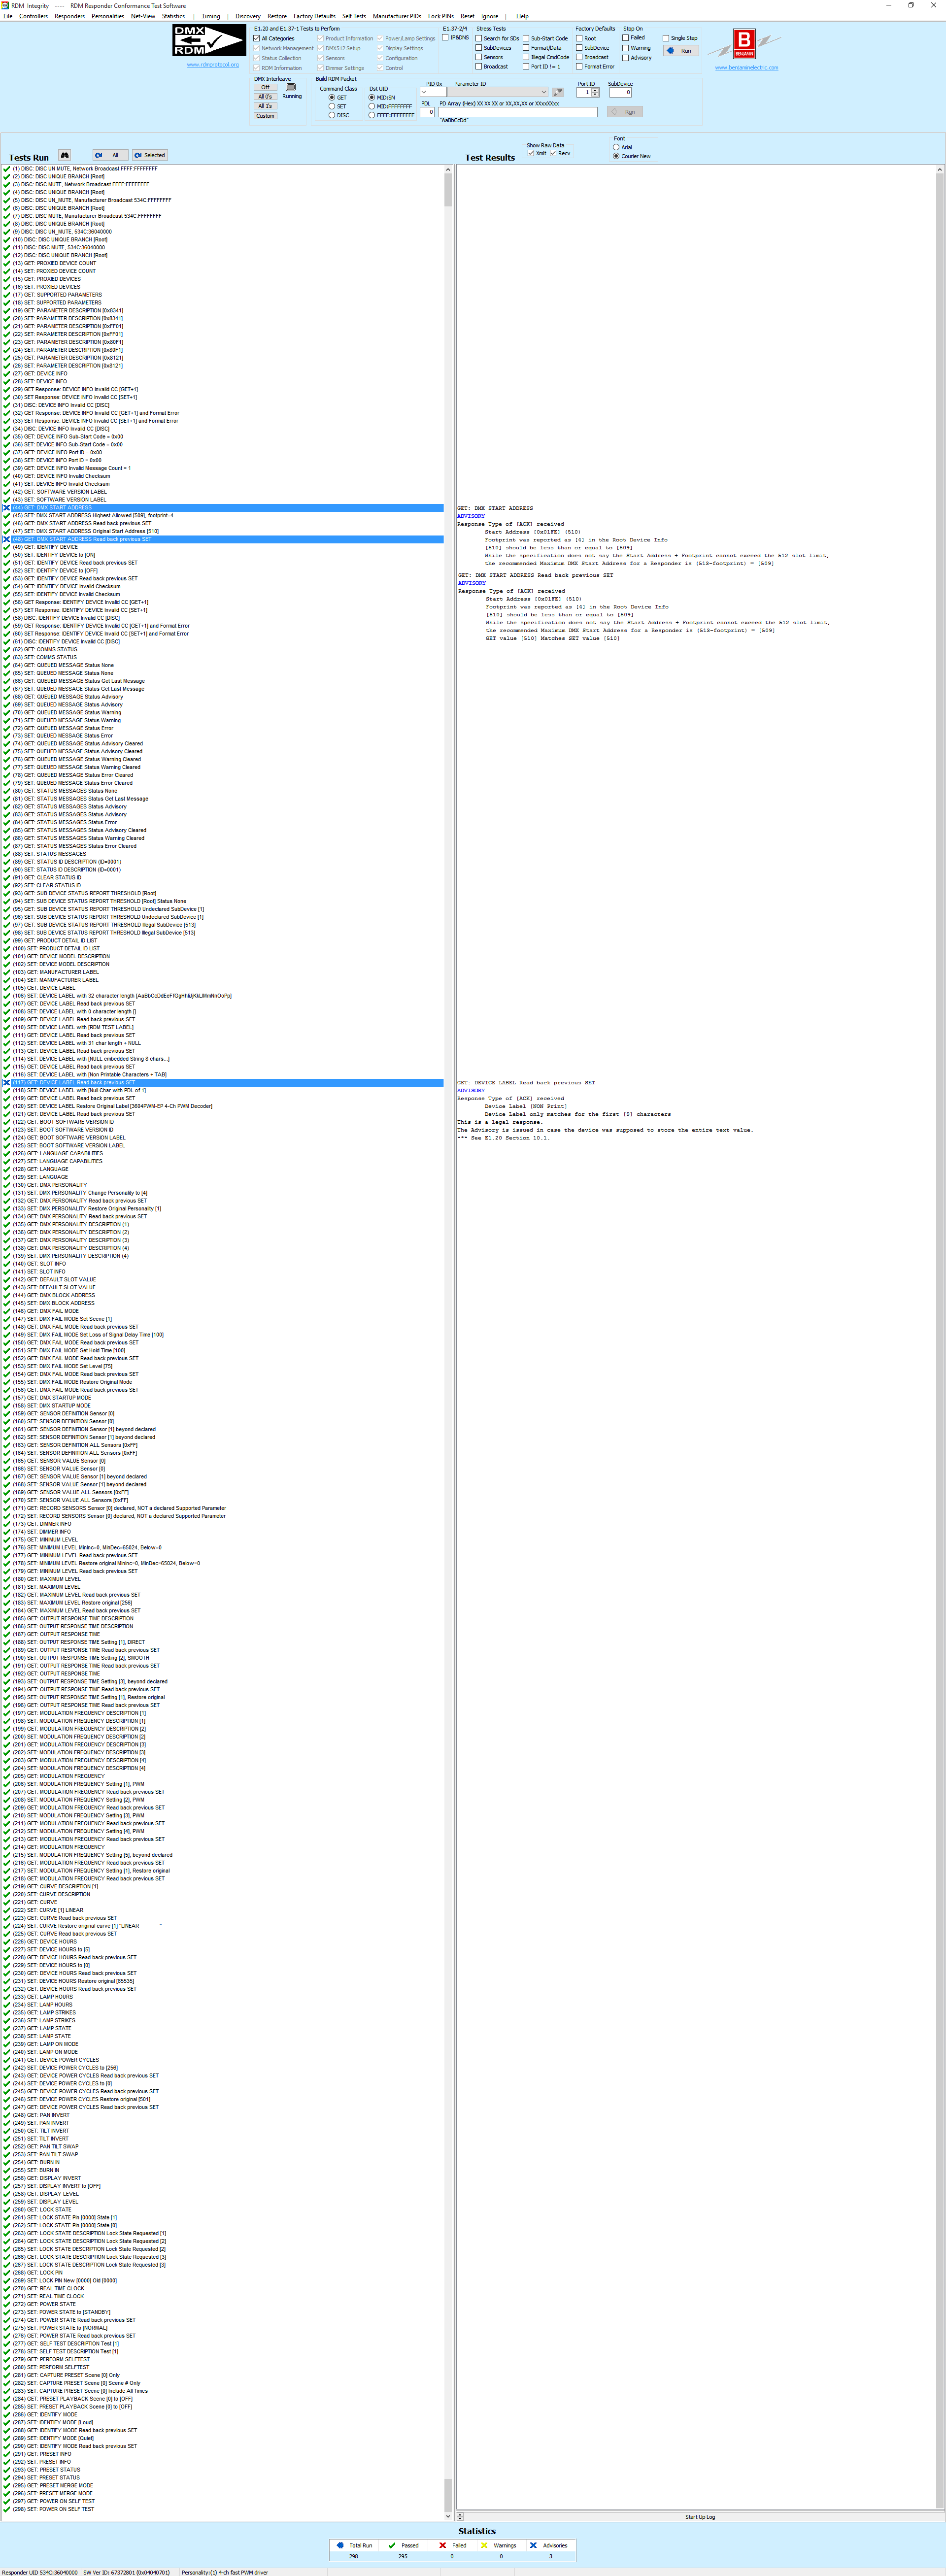Uncheck the Xmit raw data checkbox
This screenshot has height=2576, width=946.
[531, 153]
